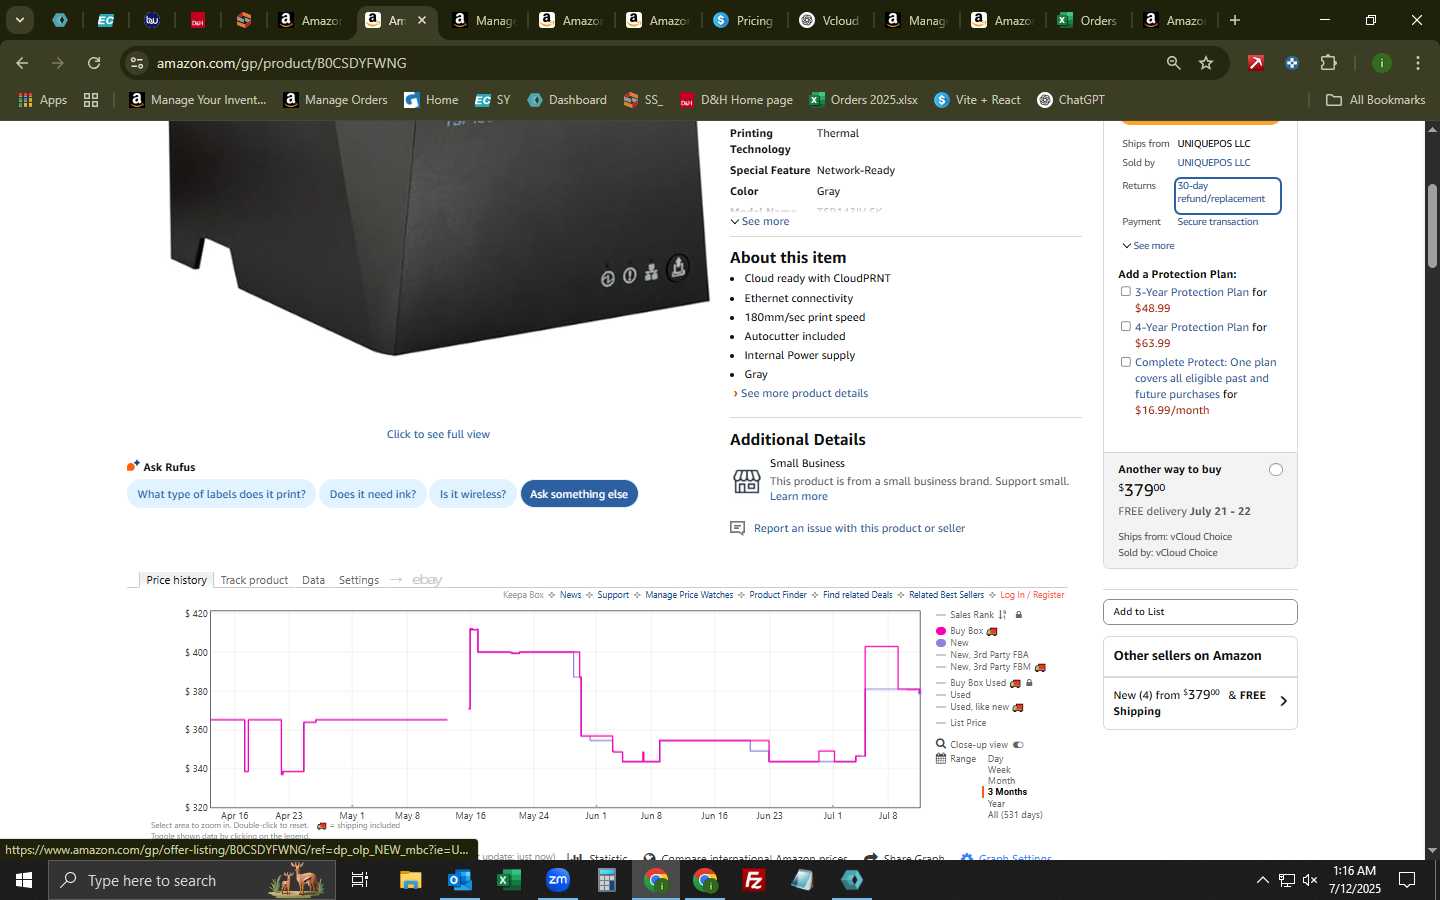Open the Chrome Extensions puzzle icon
The image size is (1440, 900).
tap(1328, 63)
